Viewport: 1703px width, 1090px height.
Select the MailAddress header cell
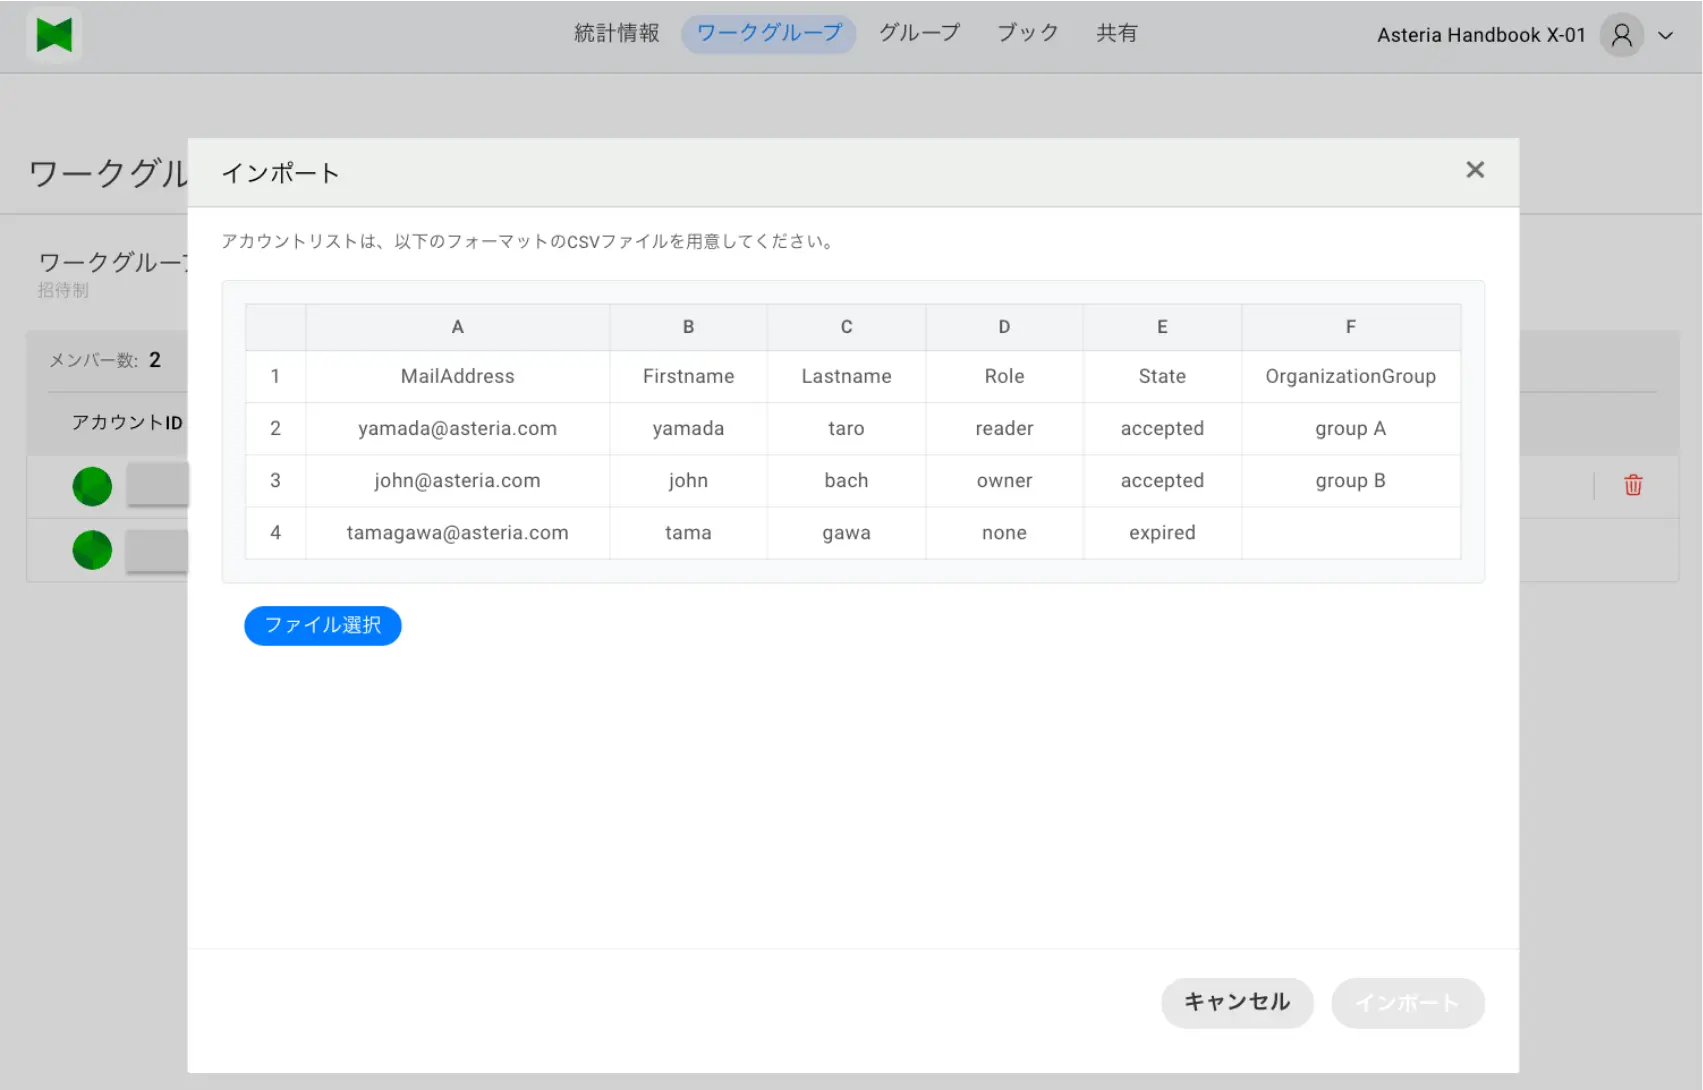point(458,377)
